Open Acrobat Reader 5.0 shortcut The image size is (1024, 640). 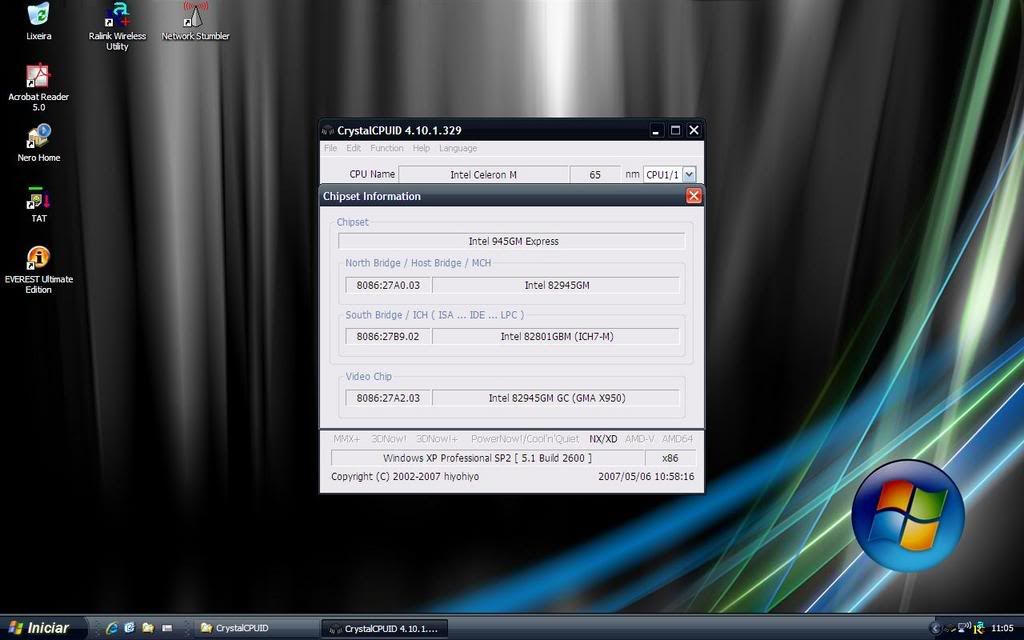(38, 78)
